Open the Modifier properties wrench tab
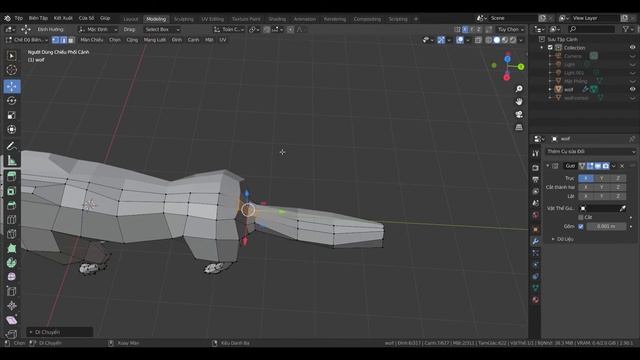 click(536, 241)
